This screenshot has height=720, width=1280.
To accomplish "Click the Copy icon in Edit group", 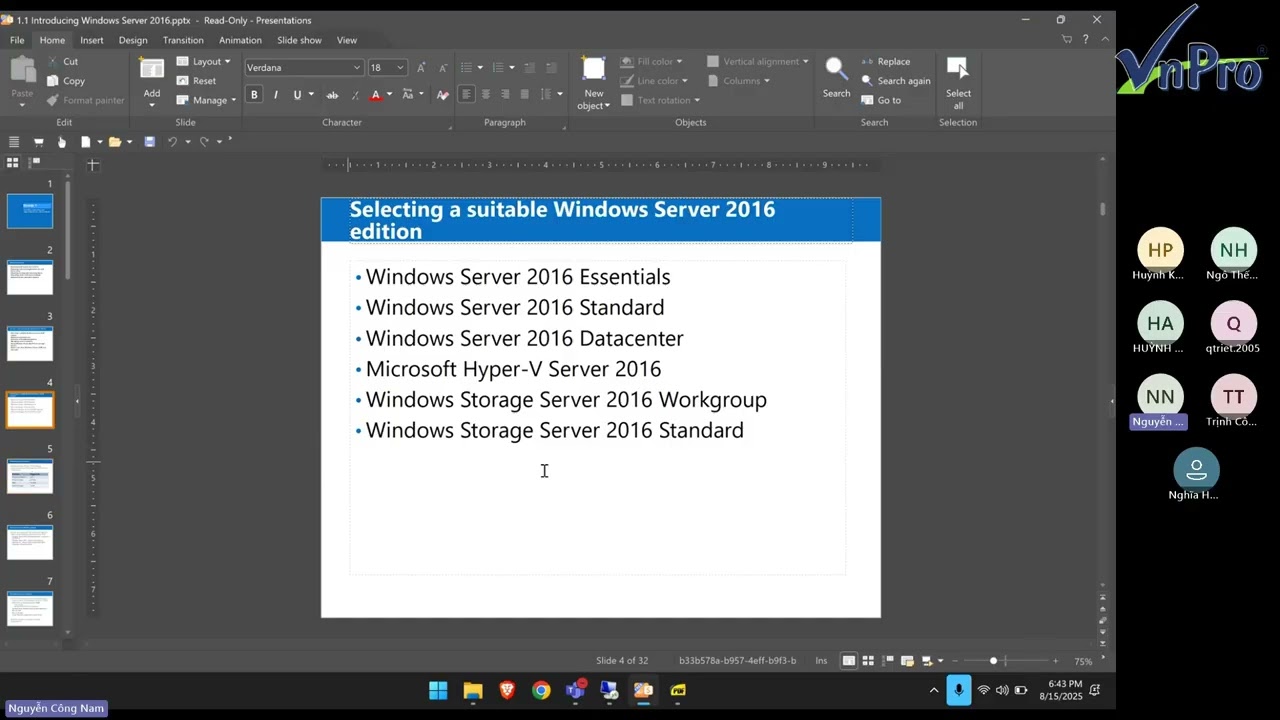I will 53,81.
